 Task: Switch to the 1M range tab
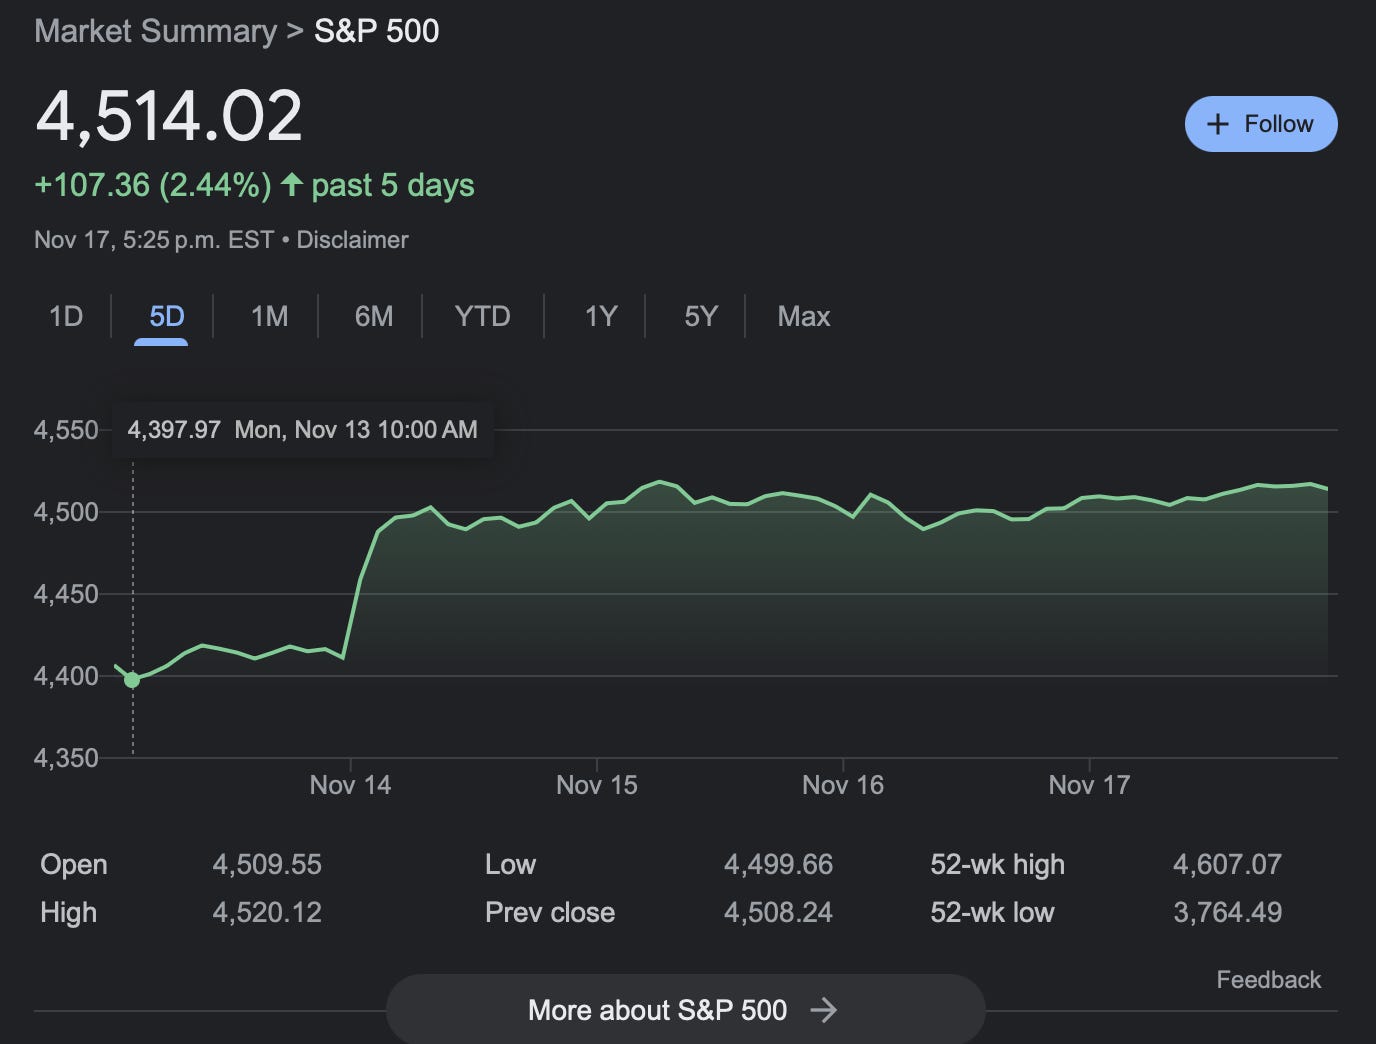pos(269,317)
